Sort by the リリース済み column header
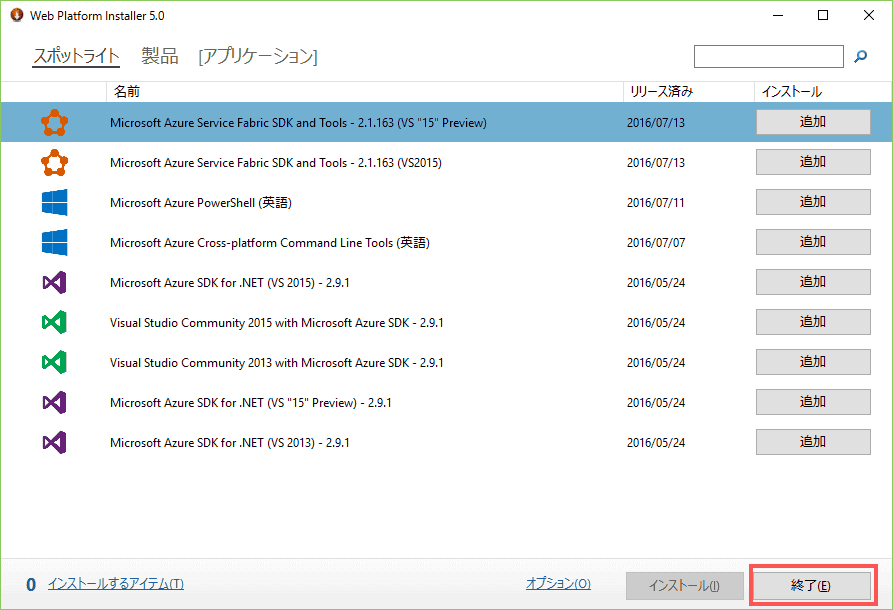 (x=689, y=92)
